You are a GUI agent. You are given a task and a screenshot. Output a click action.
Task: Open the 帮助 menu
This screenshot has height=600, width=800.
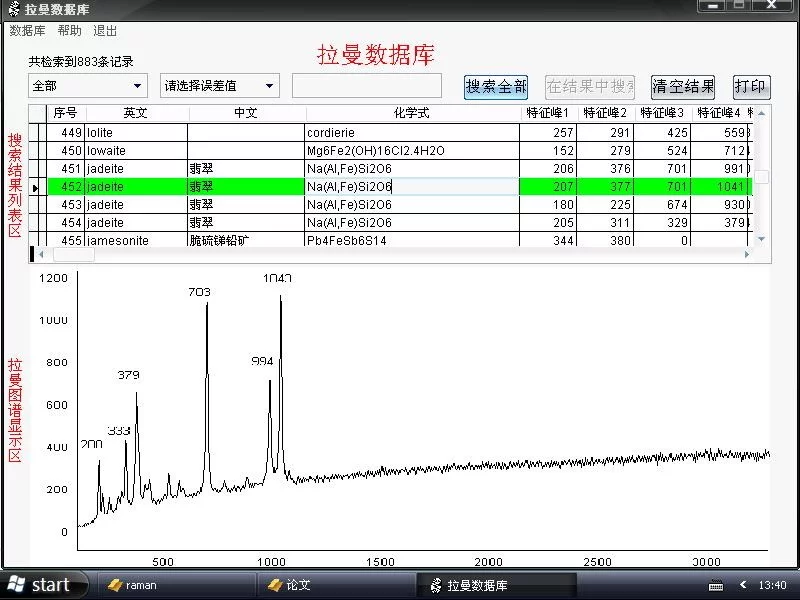(70, 31)
